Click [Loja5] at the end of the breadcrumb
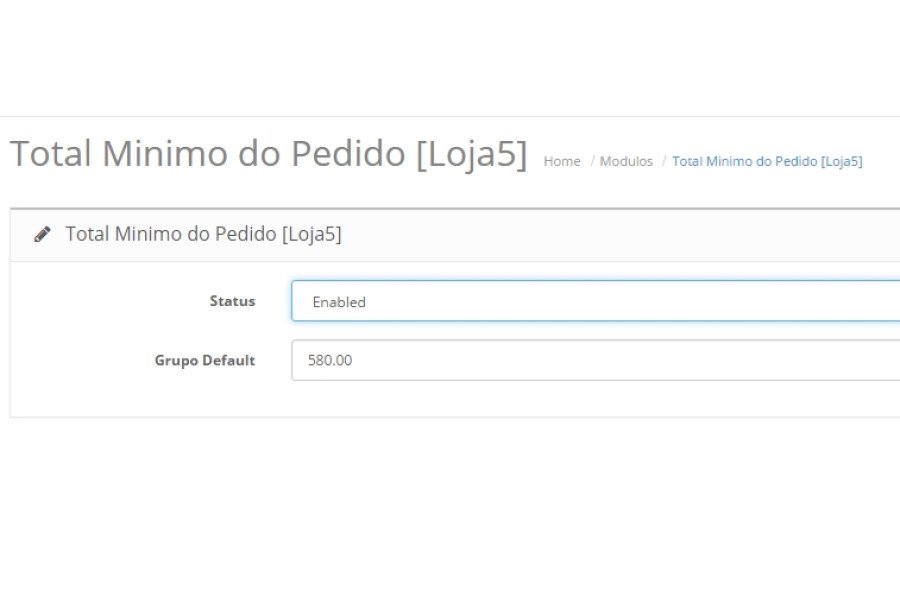The height and width of the screenshot is (600, 900). click(841, 161)
